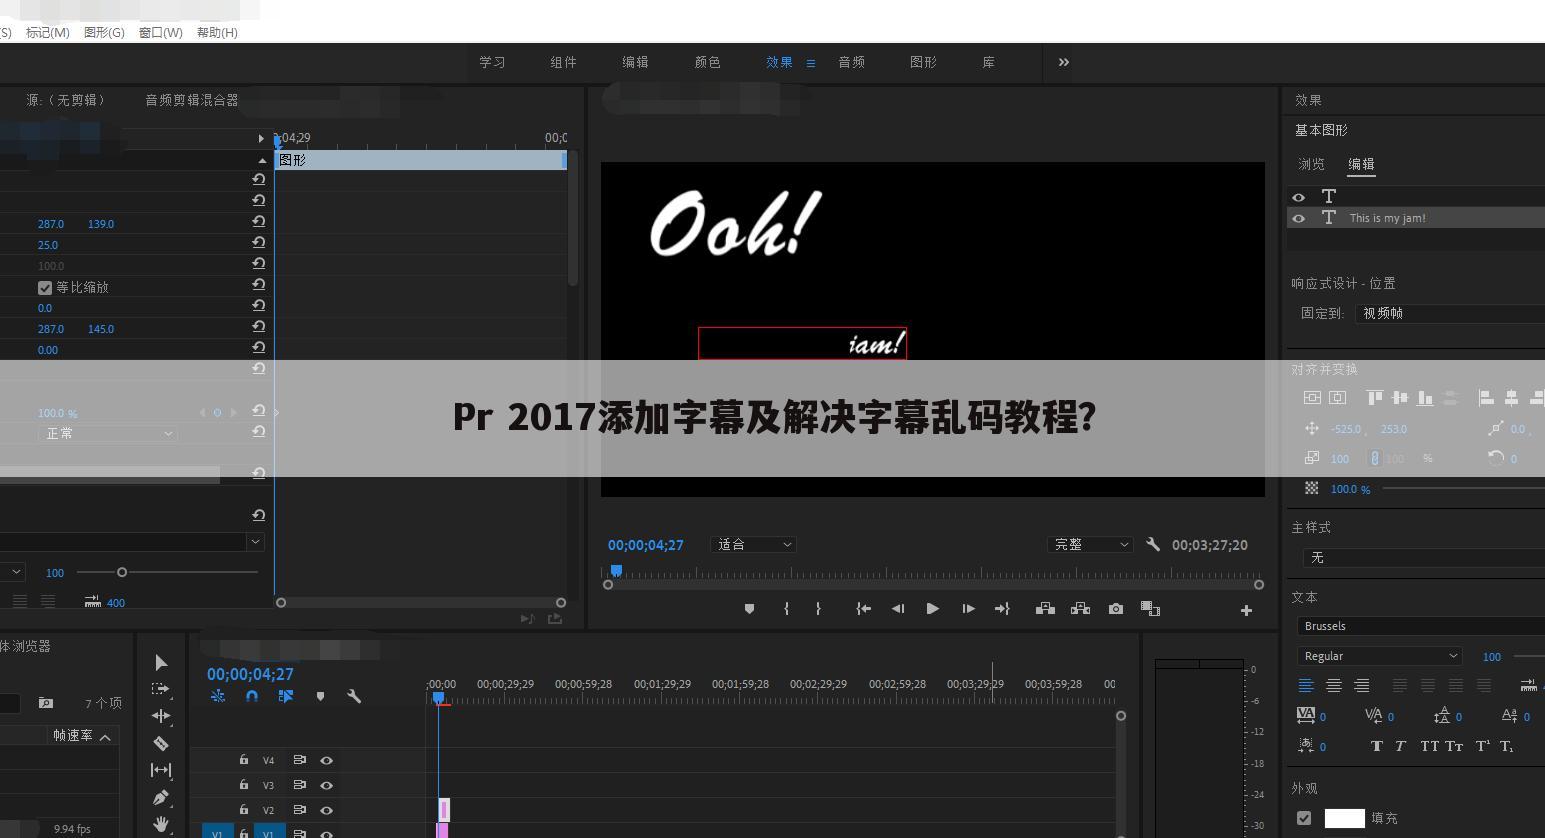This screenshot has height=838, width=1545.
Task: Toggle Linked Selection in timeline
Action: pyautogui.click(x=286, y=696)
